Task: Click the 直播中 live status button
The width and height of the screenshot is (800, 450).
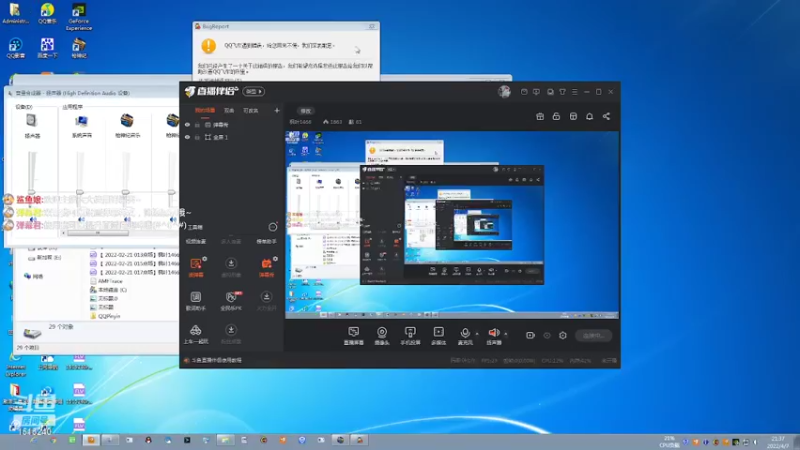Action: coord(593,335)
